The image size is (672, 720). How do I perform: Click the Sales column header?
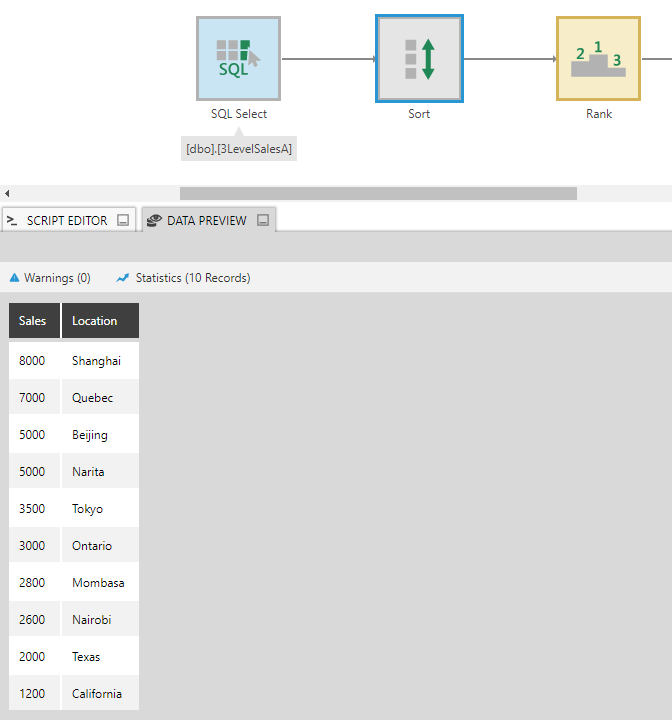coord(33,321)
